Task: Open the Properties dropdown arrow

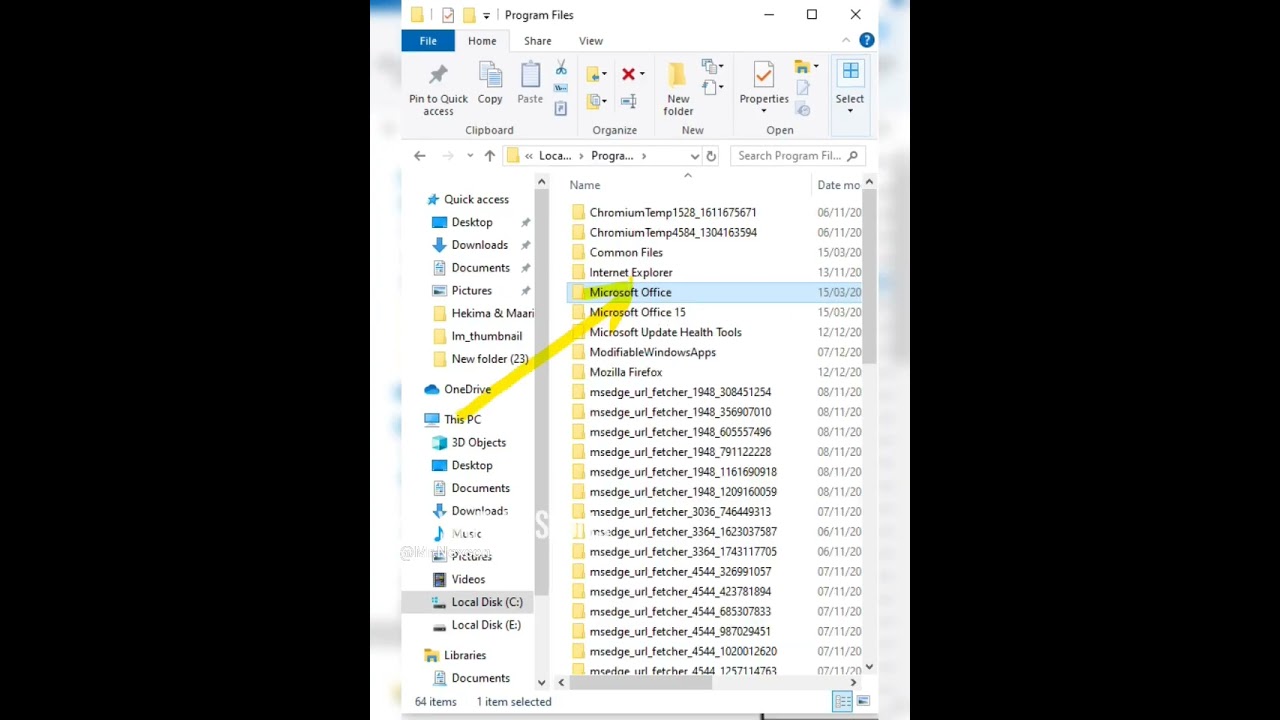Action: [764, 111]
